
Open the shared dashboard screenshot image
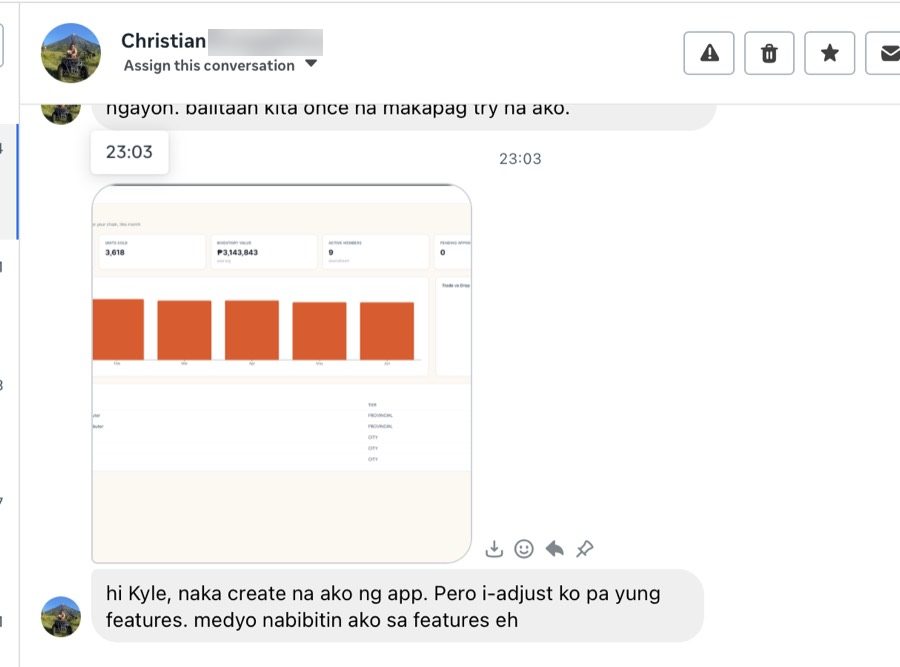click(x=281, y=374)
